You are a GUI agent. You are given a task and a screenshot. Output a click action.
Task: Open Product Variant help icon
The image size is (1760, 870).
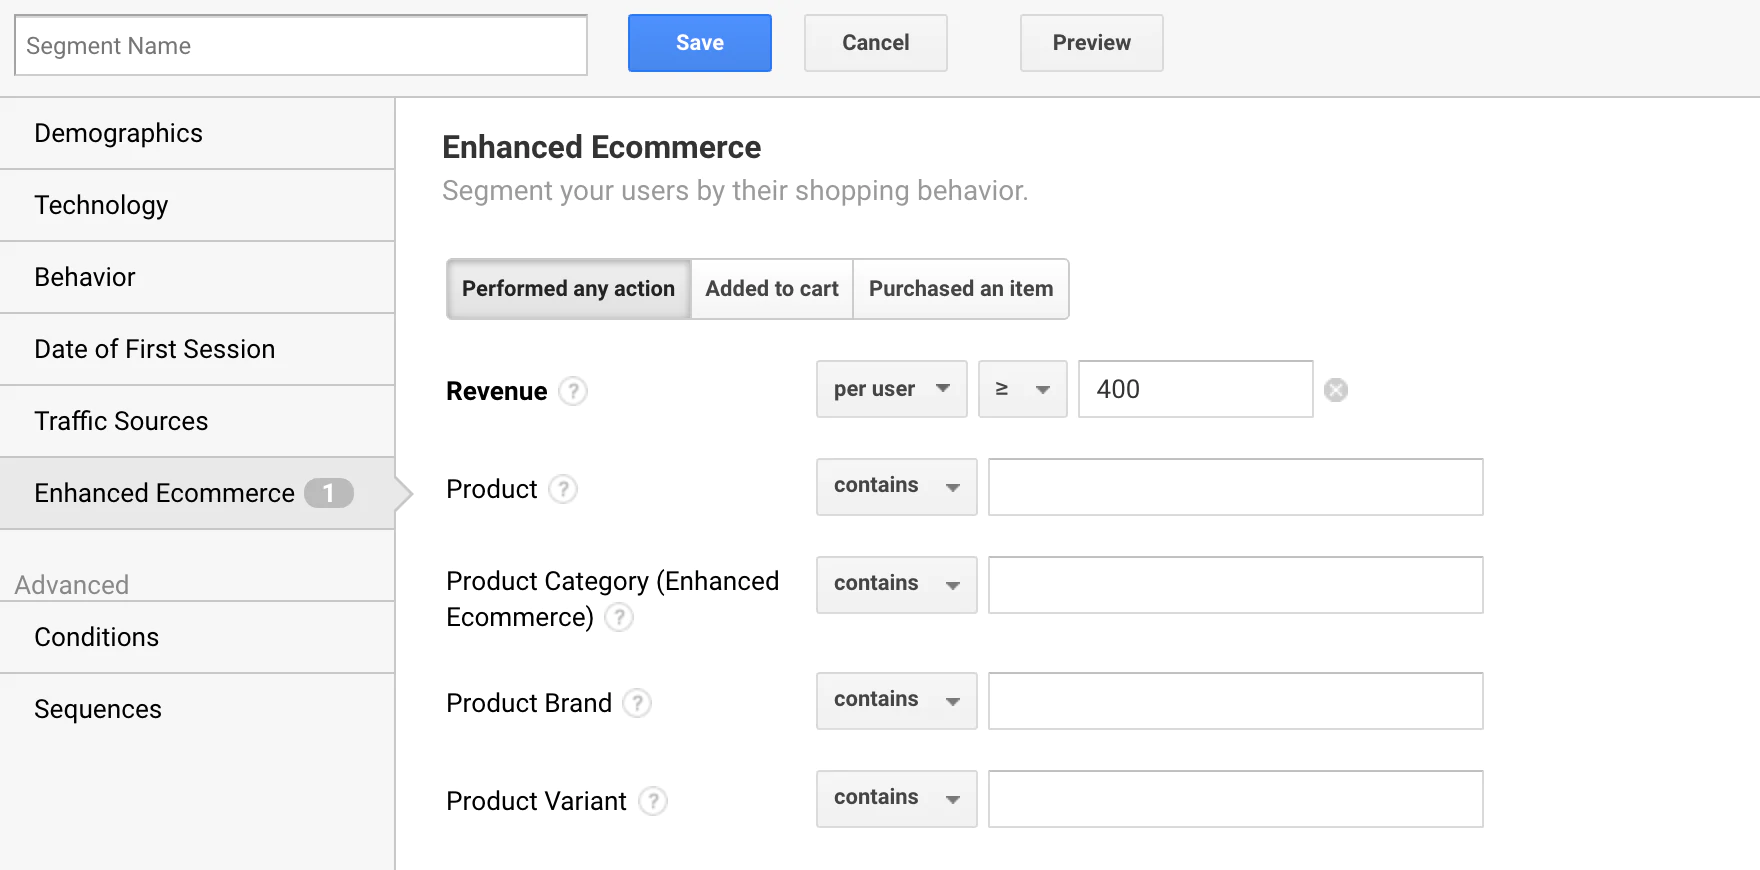pos(653,801)
